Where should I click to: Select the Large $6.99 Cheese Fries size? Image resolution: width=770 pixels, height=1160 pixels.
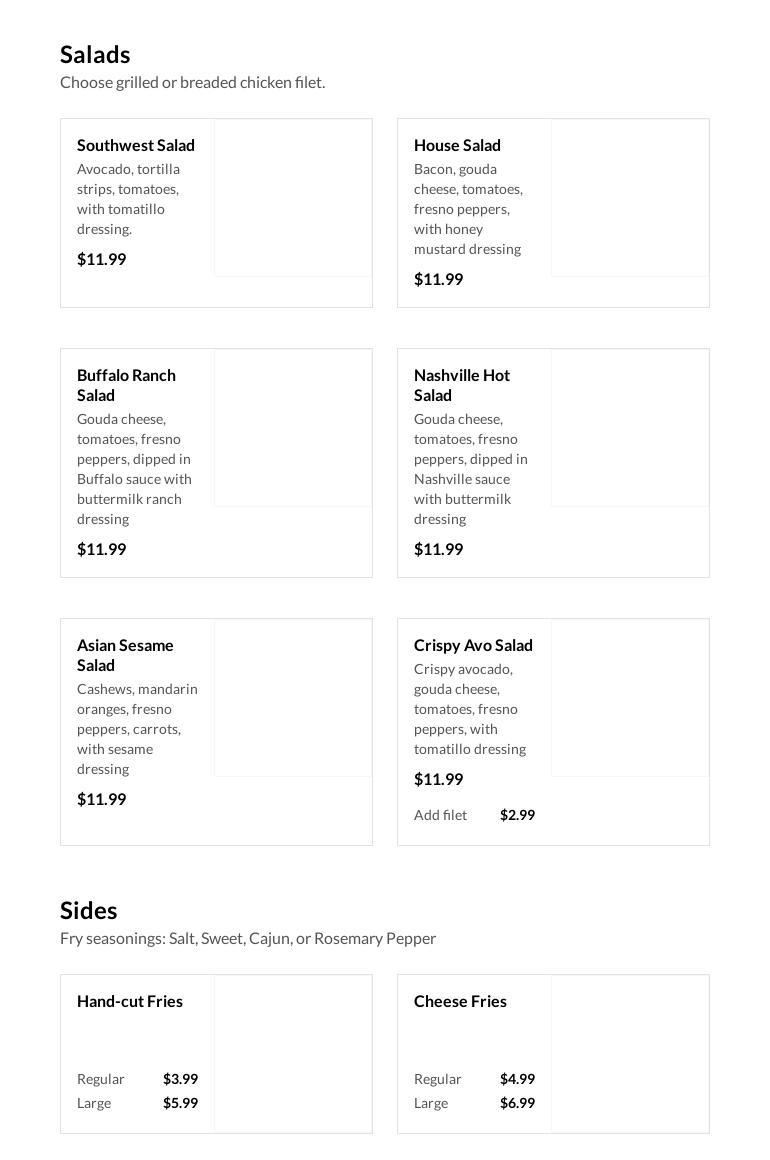point(474,1103)
